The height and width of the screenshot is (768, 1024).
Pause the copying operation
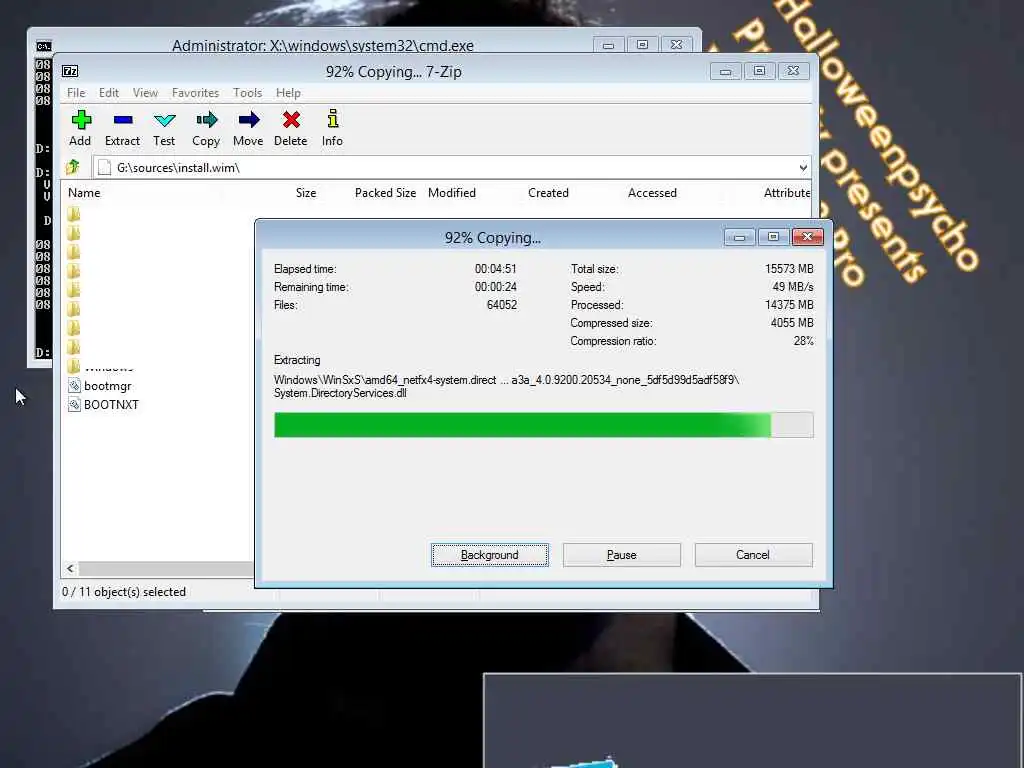pos(622,555)
